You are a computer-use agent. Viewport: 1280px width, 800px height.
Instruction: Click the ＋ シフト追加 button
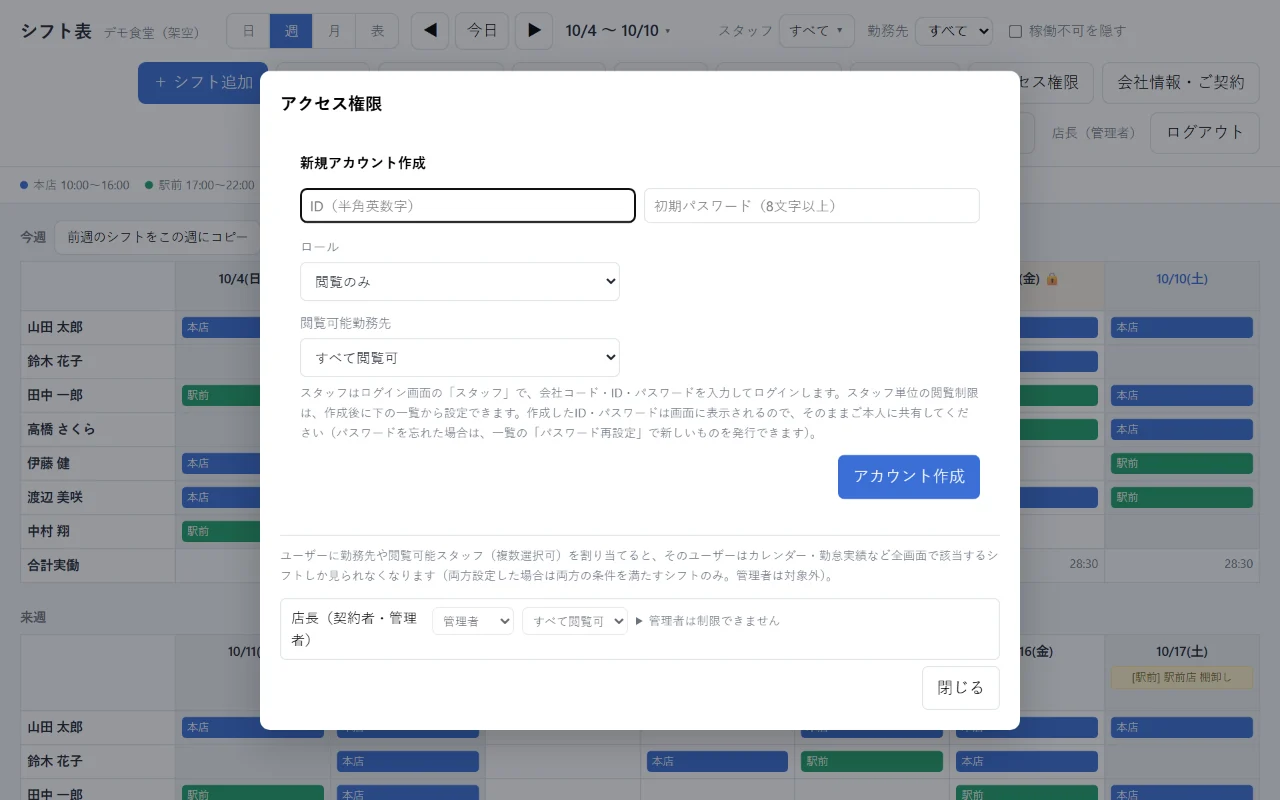[204, 83]
